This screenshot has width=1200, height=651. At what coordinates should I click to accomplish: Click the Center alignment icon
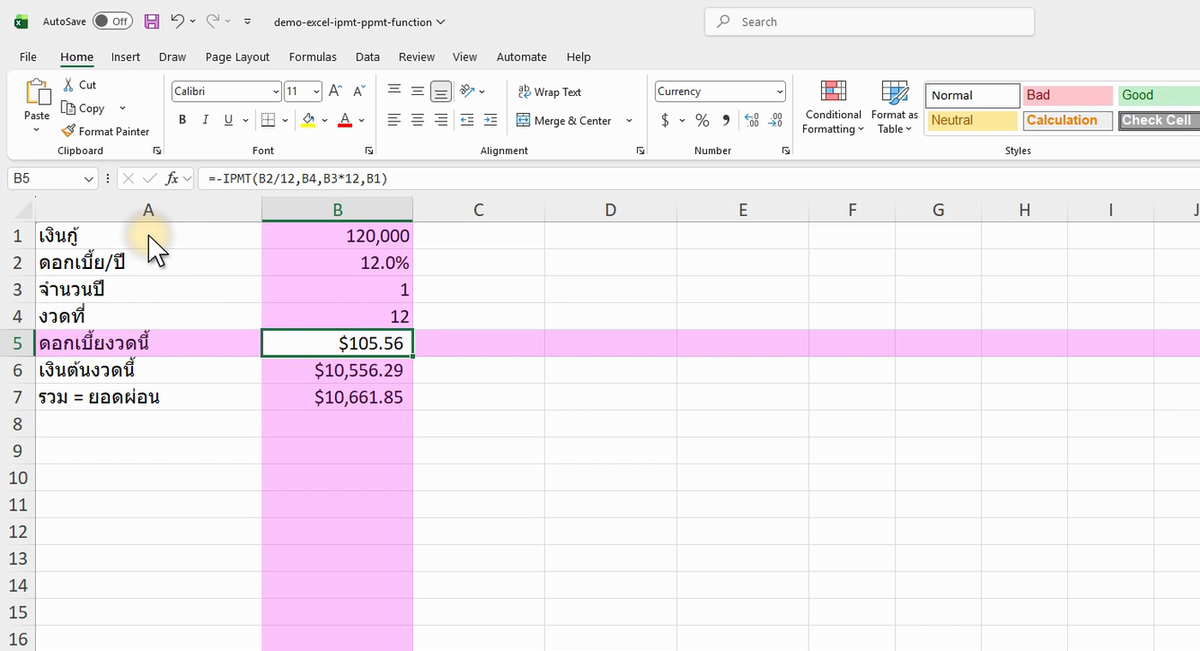click(x=417, y=120)
